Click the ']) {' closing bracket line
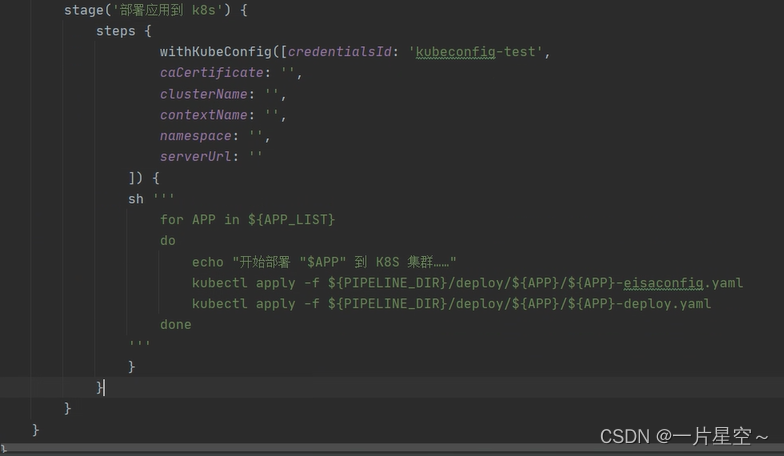The image size is (784, 456). click(x=144, y=178)
